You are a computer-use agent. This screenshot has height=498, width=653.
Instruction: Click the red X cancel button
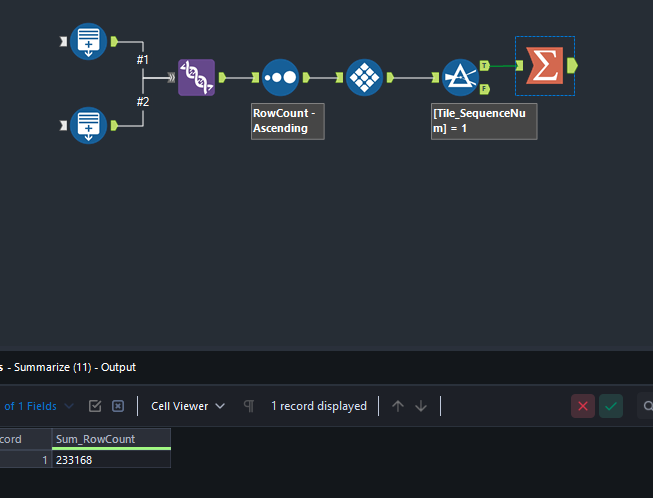[583, 406]
